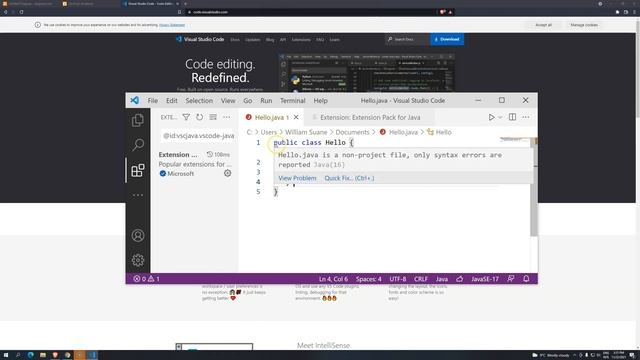Open the Accounts icon in the activity bar
The height and width of the screenshot is (360, 640).
[x=138, y=236]
